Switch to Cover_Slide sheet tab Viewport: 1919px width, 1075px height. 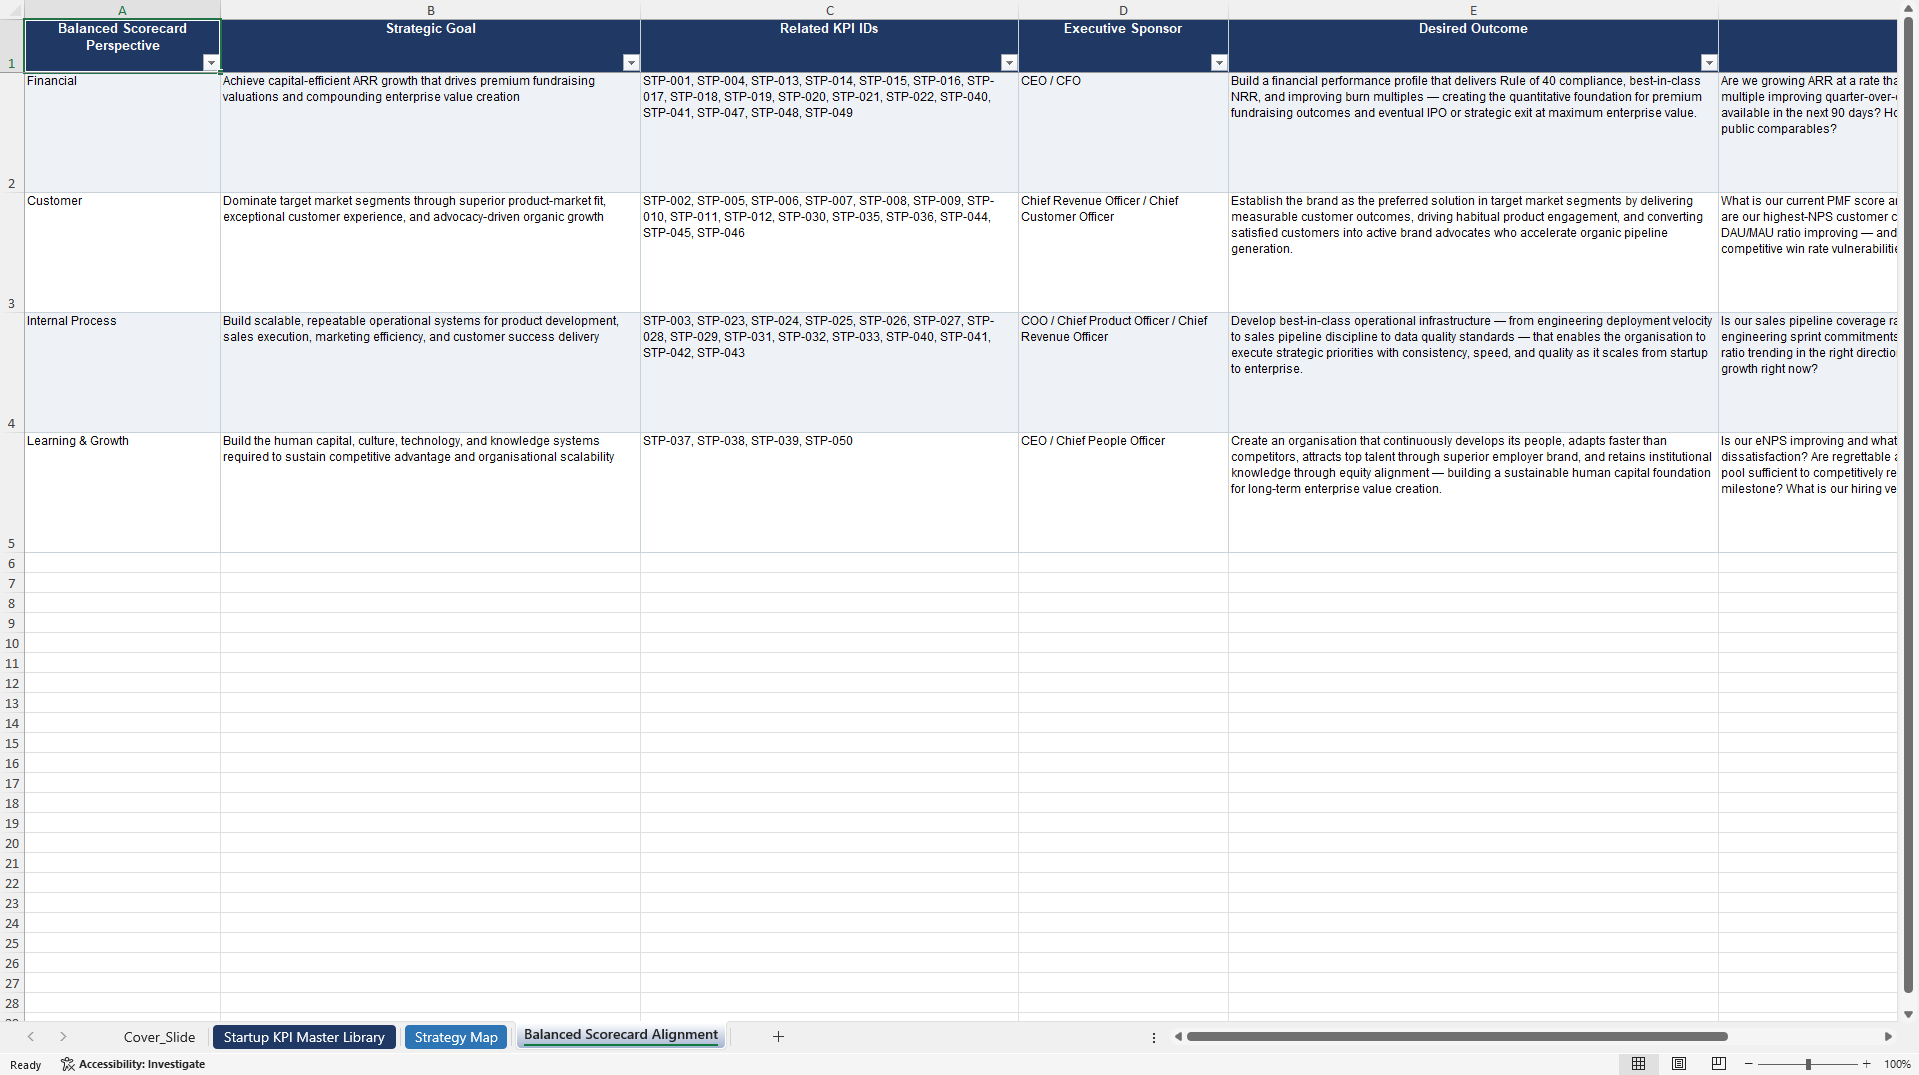pyautogui.click(x=159, y=1037)
